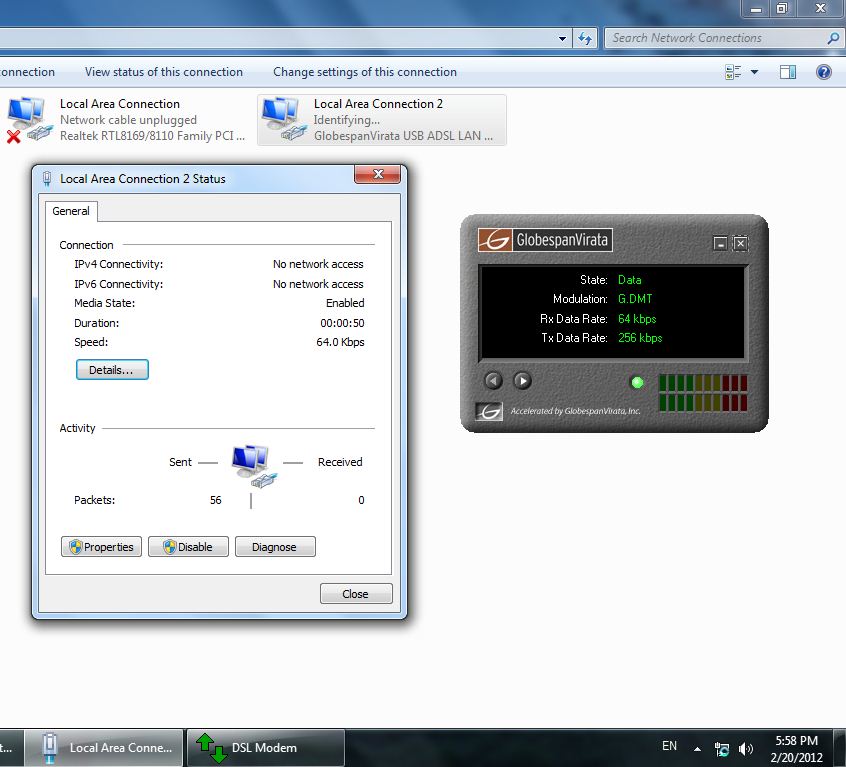Click the EN language indicator
The width and height of the screenshot is (846, 767).
click(670, 746)
